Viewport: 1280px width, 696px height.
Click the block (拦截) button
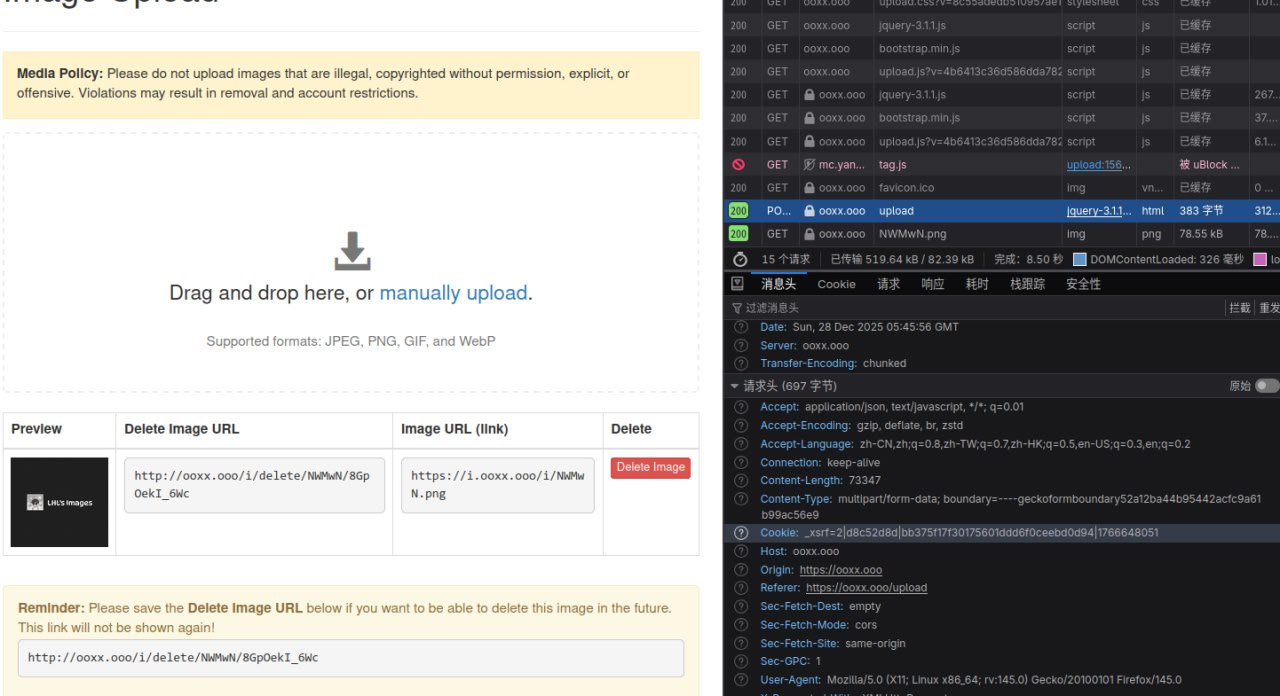(1238, 308)
